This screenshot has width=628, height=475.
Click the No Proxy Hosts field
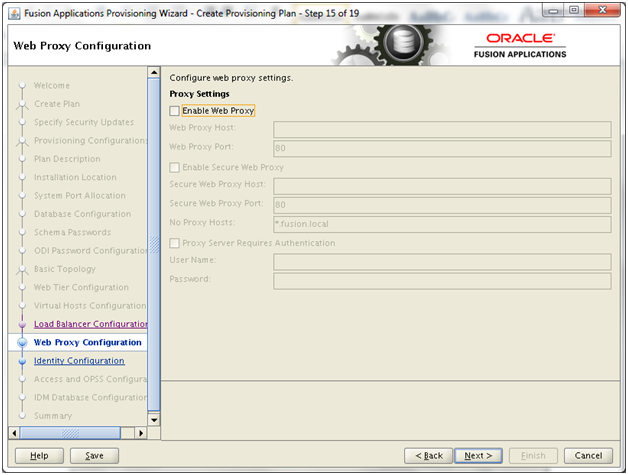click(x=442, y=224)
